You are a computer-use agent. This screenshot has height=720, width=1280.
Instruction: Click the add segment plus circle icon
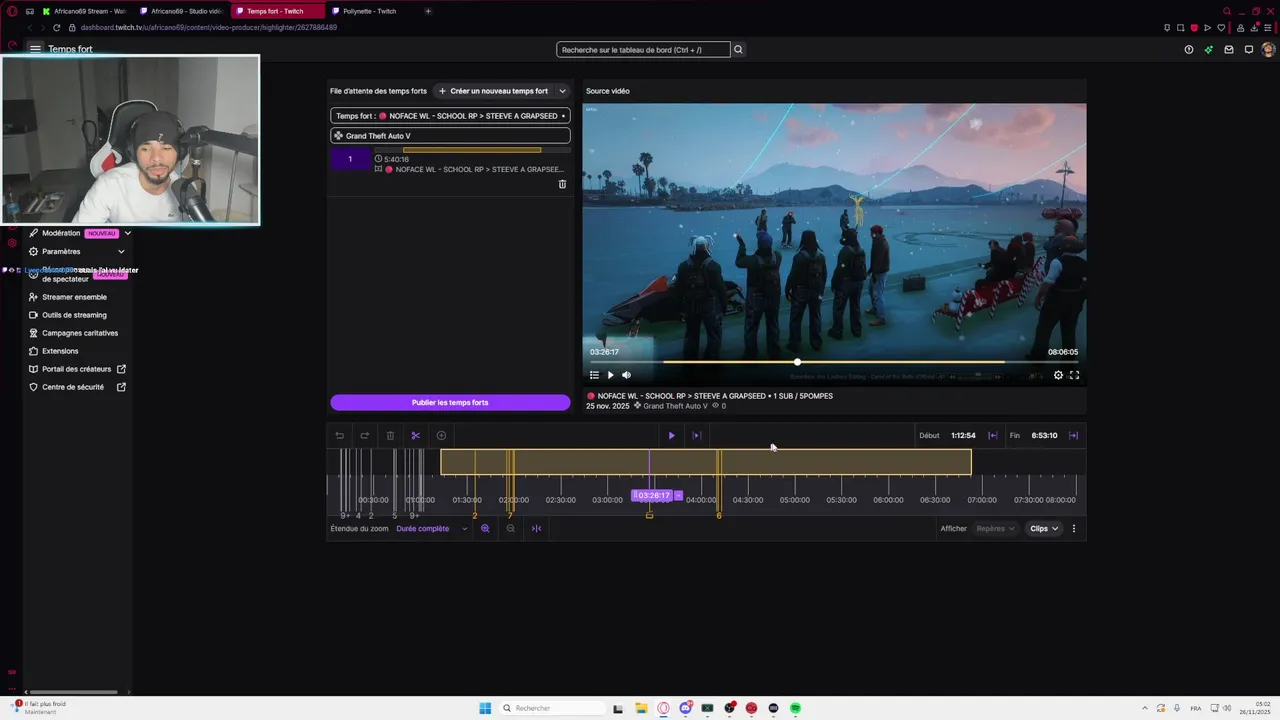pos(441,435)
